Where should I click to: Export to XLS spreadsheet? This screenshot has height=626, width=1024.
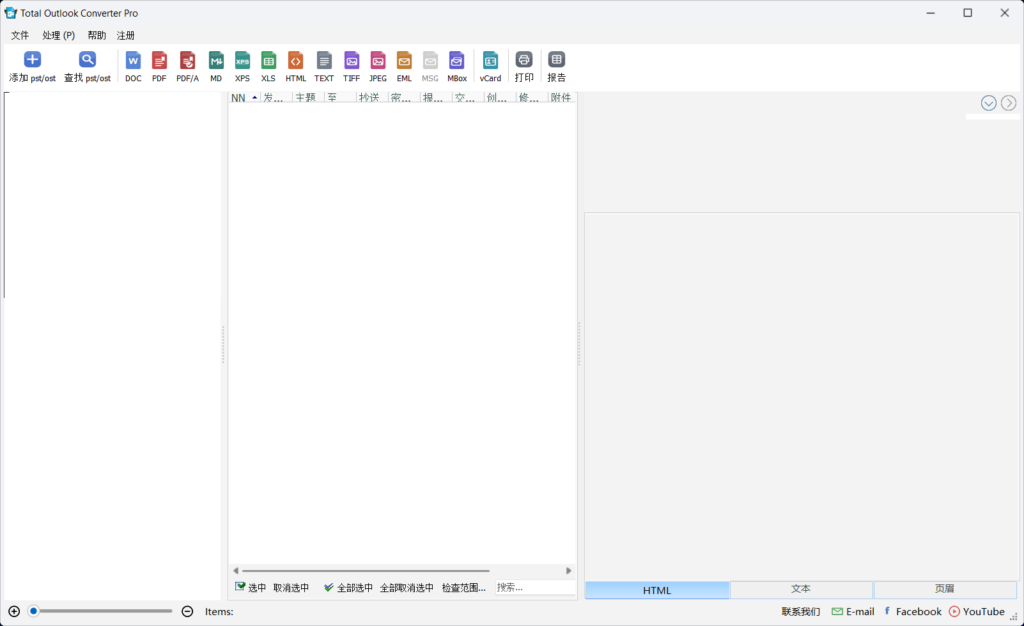[268, 67]
